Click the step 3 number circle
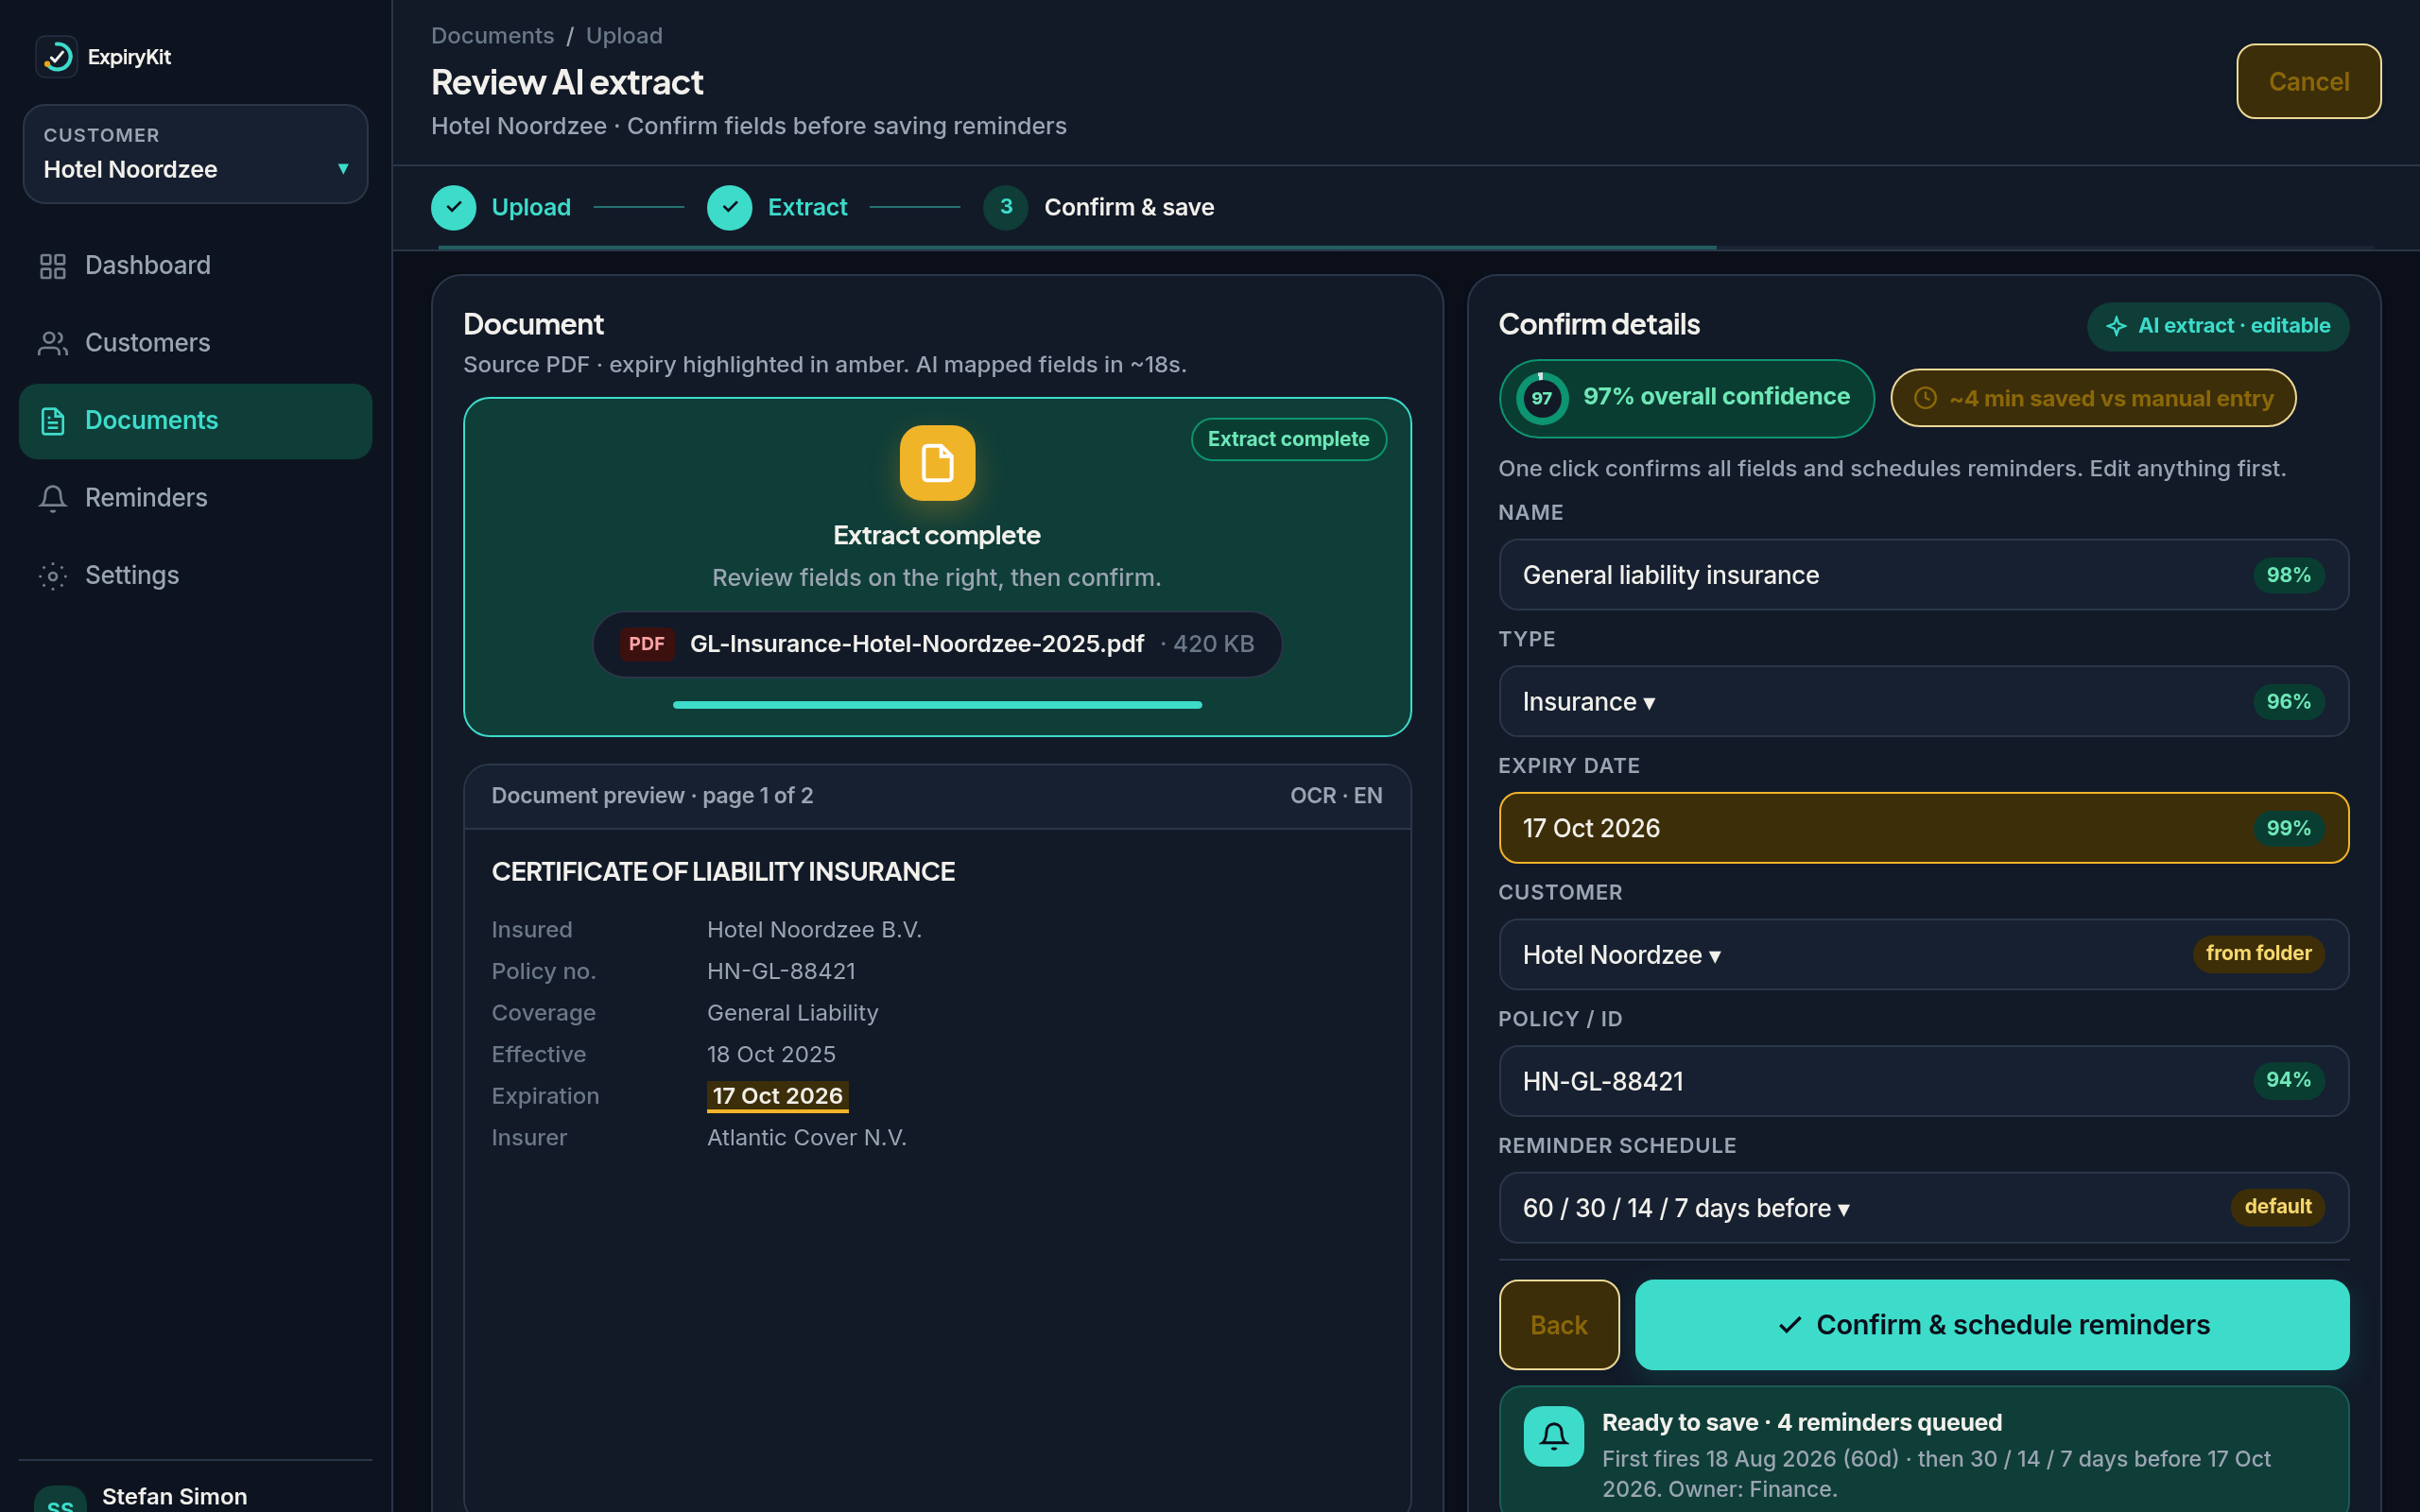 click(1006, 207)
